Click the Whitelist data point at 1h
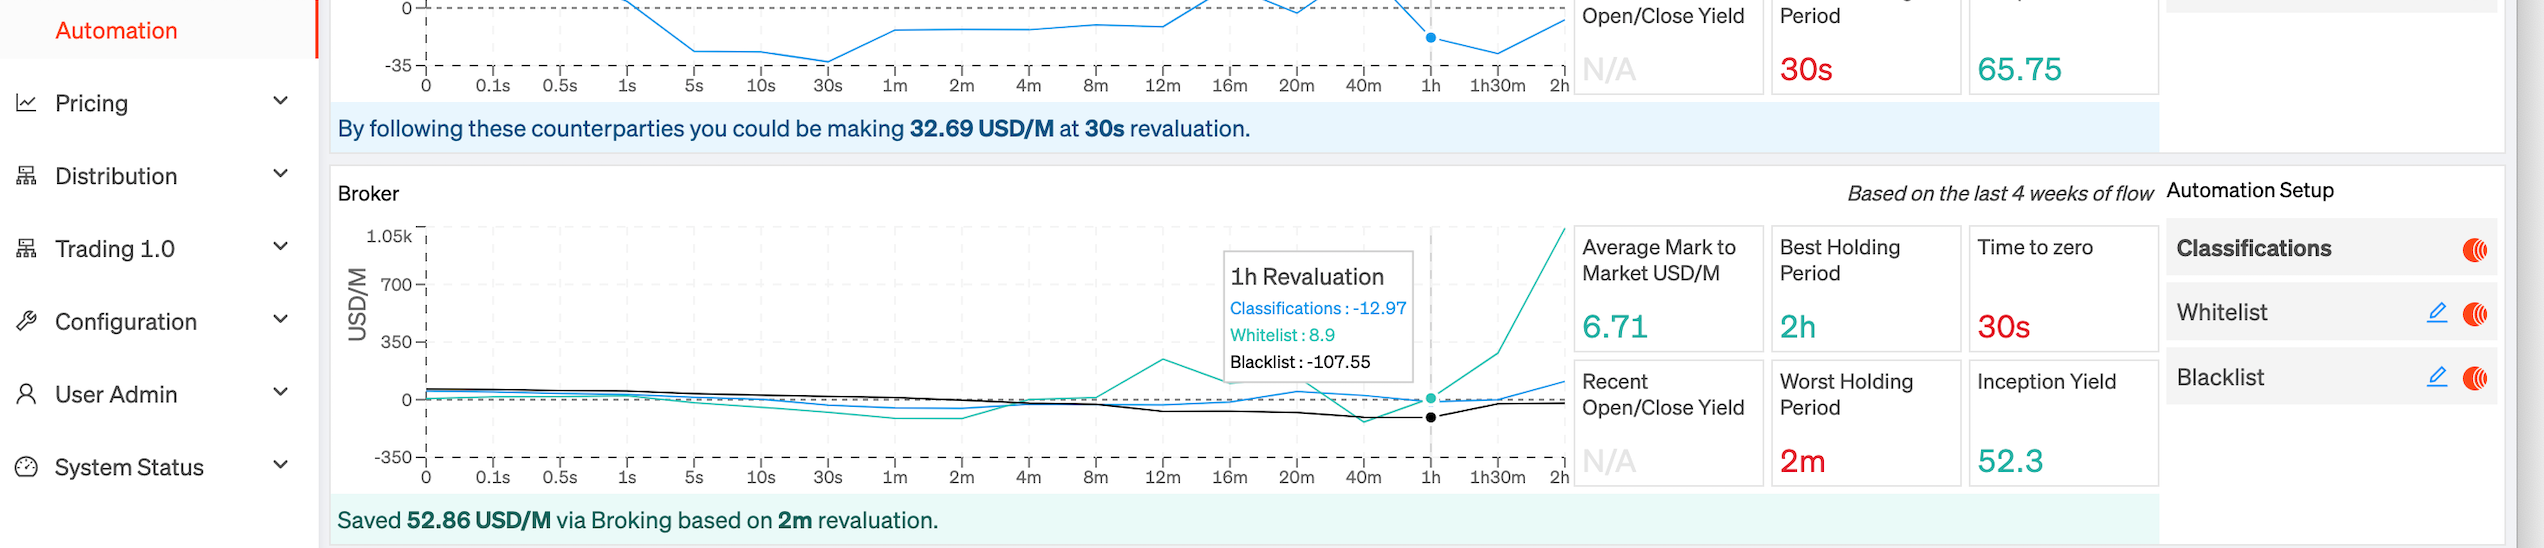The height and width of the screenshot is (548, 2544). coord(1430,398)
